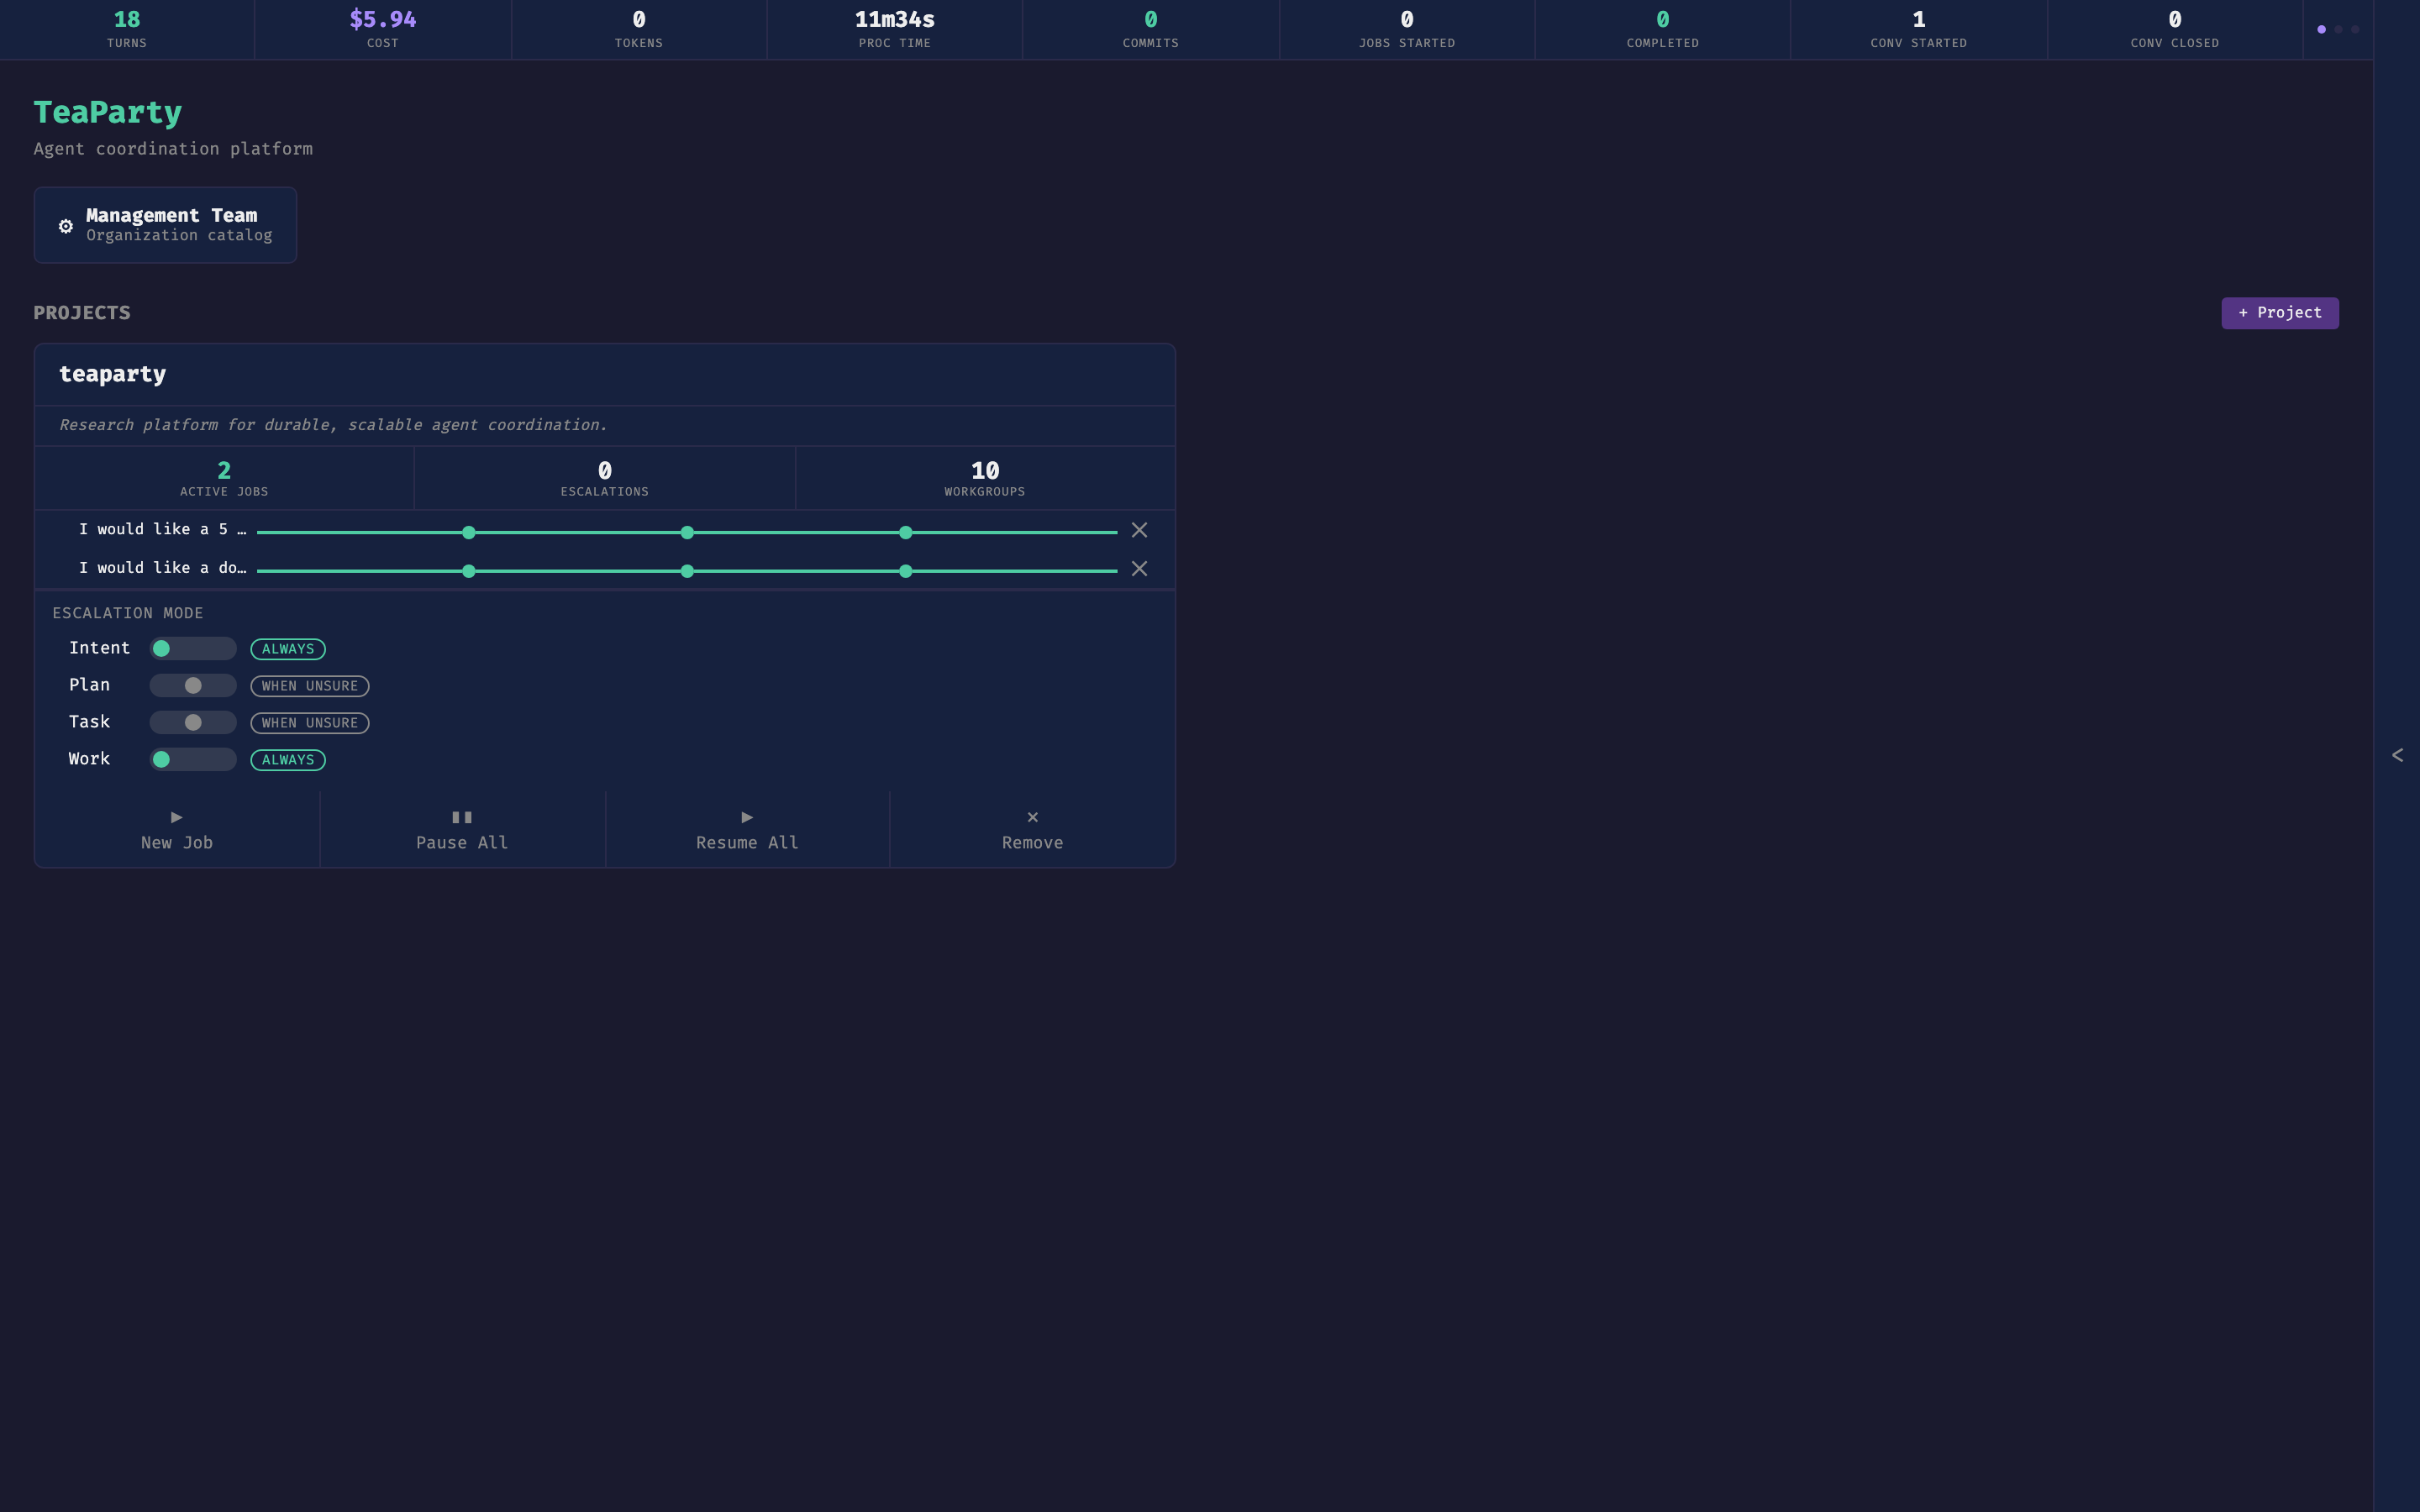Click the Completed stat
This screenshot has width=2420, height=1512.
coord(1663,29)
